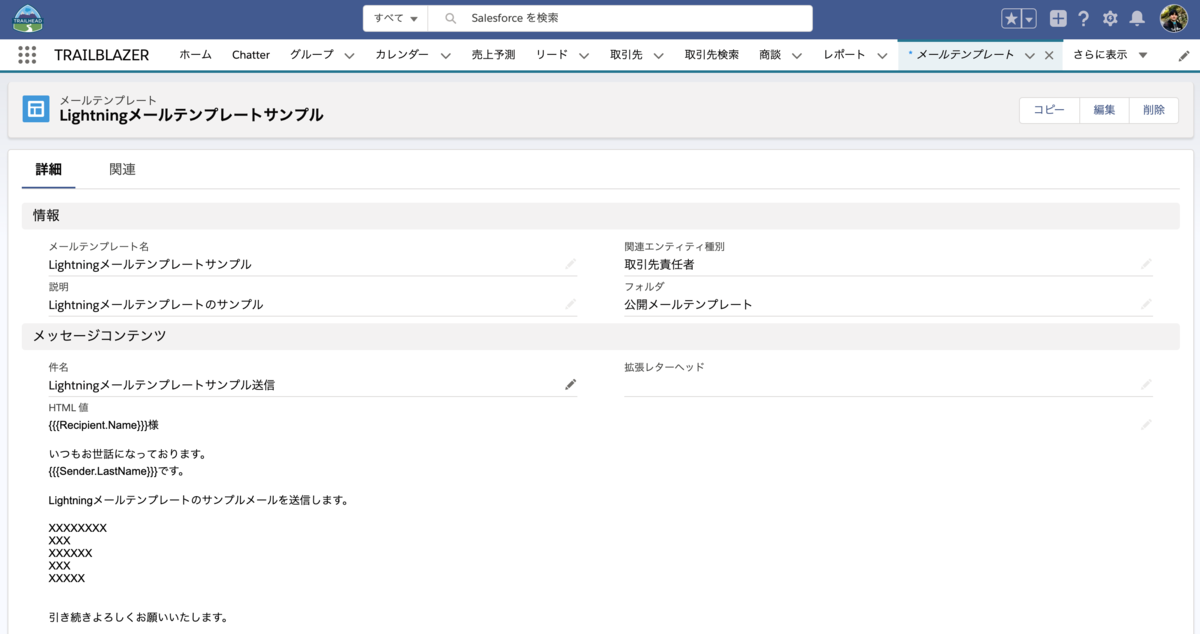Select the 詳細 tab
Viewport: 1200px width, 634px height.
(x=48, y=169)
